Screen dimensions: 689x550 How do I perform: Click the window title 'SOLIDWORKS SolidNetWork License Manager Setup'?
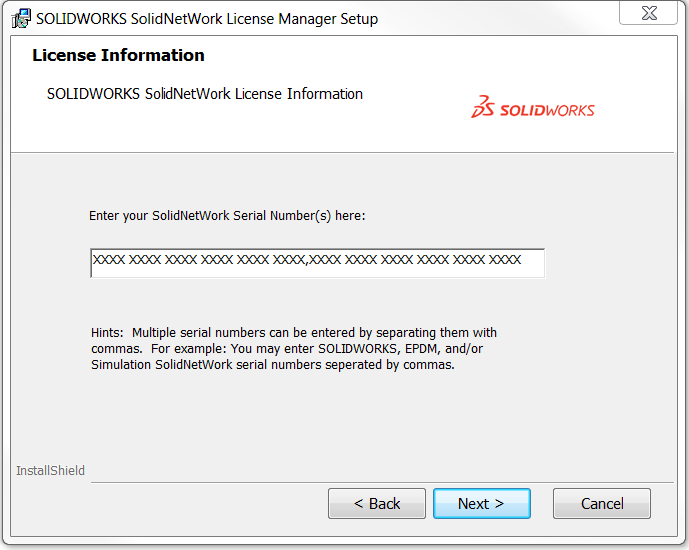[207, 19]
